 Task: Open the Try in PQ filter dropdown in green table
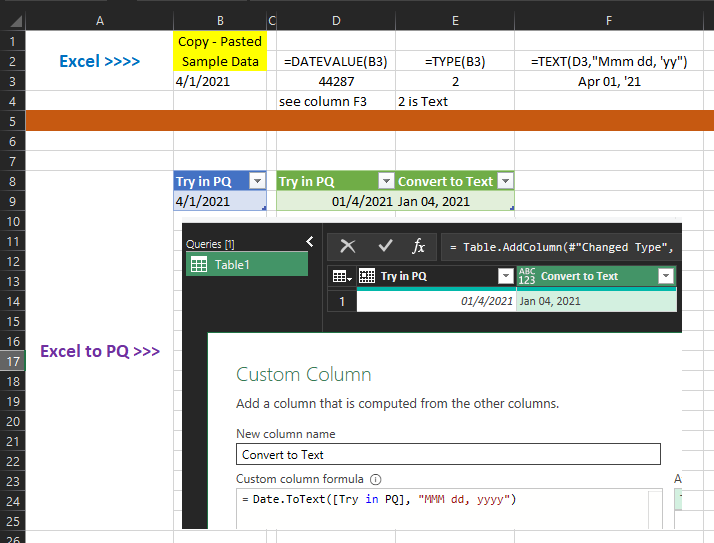click(386, 181)
